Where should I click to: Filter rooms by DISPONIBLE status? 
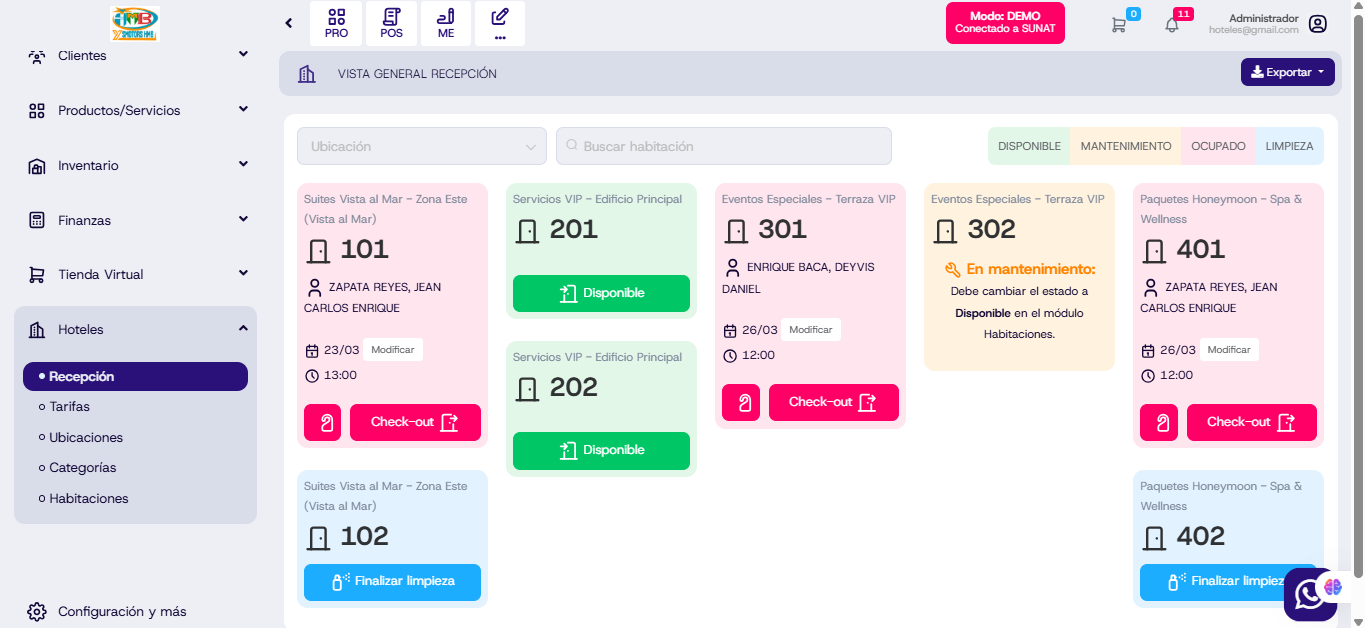(1029, 146)
